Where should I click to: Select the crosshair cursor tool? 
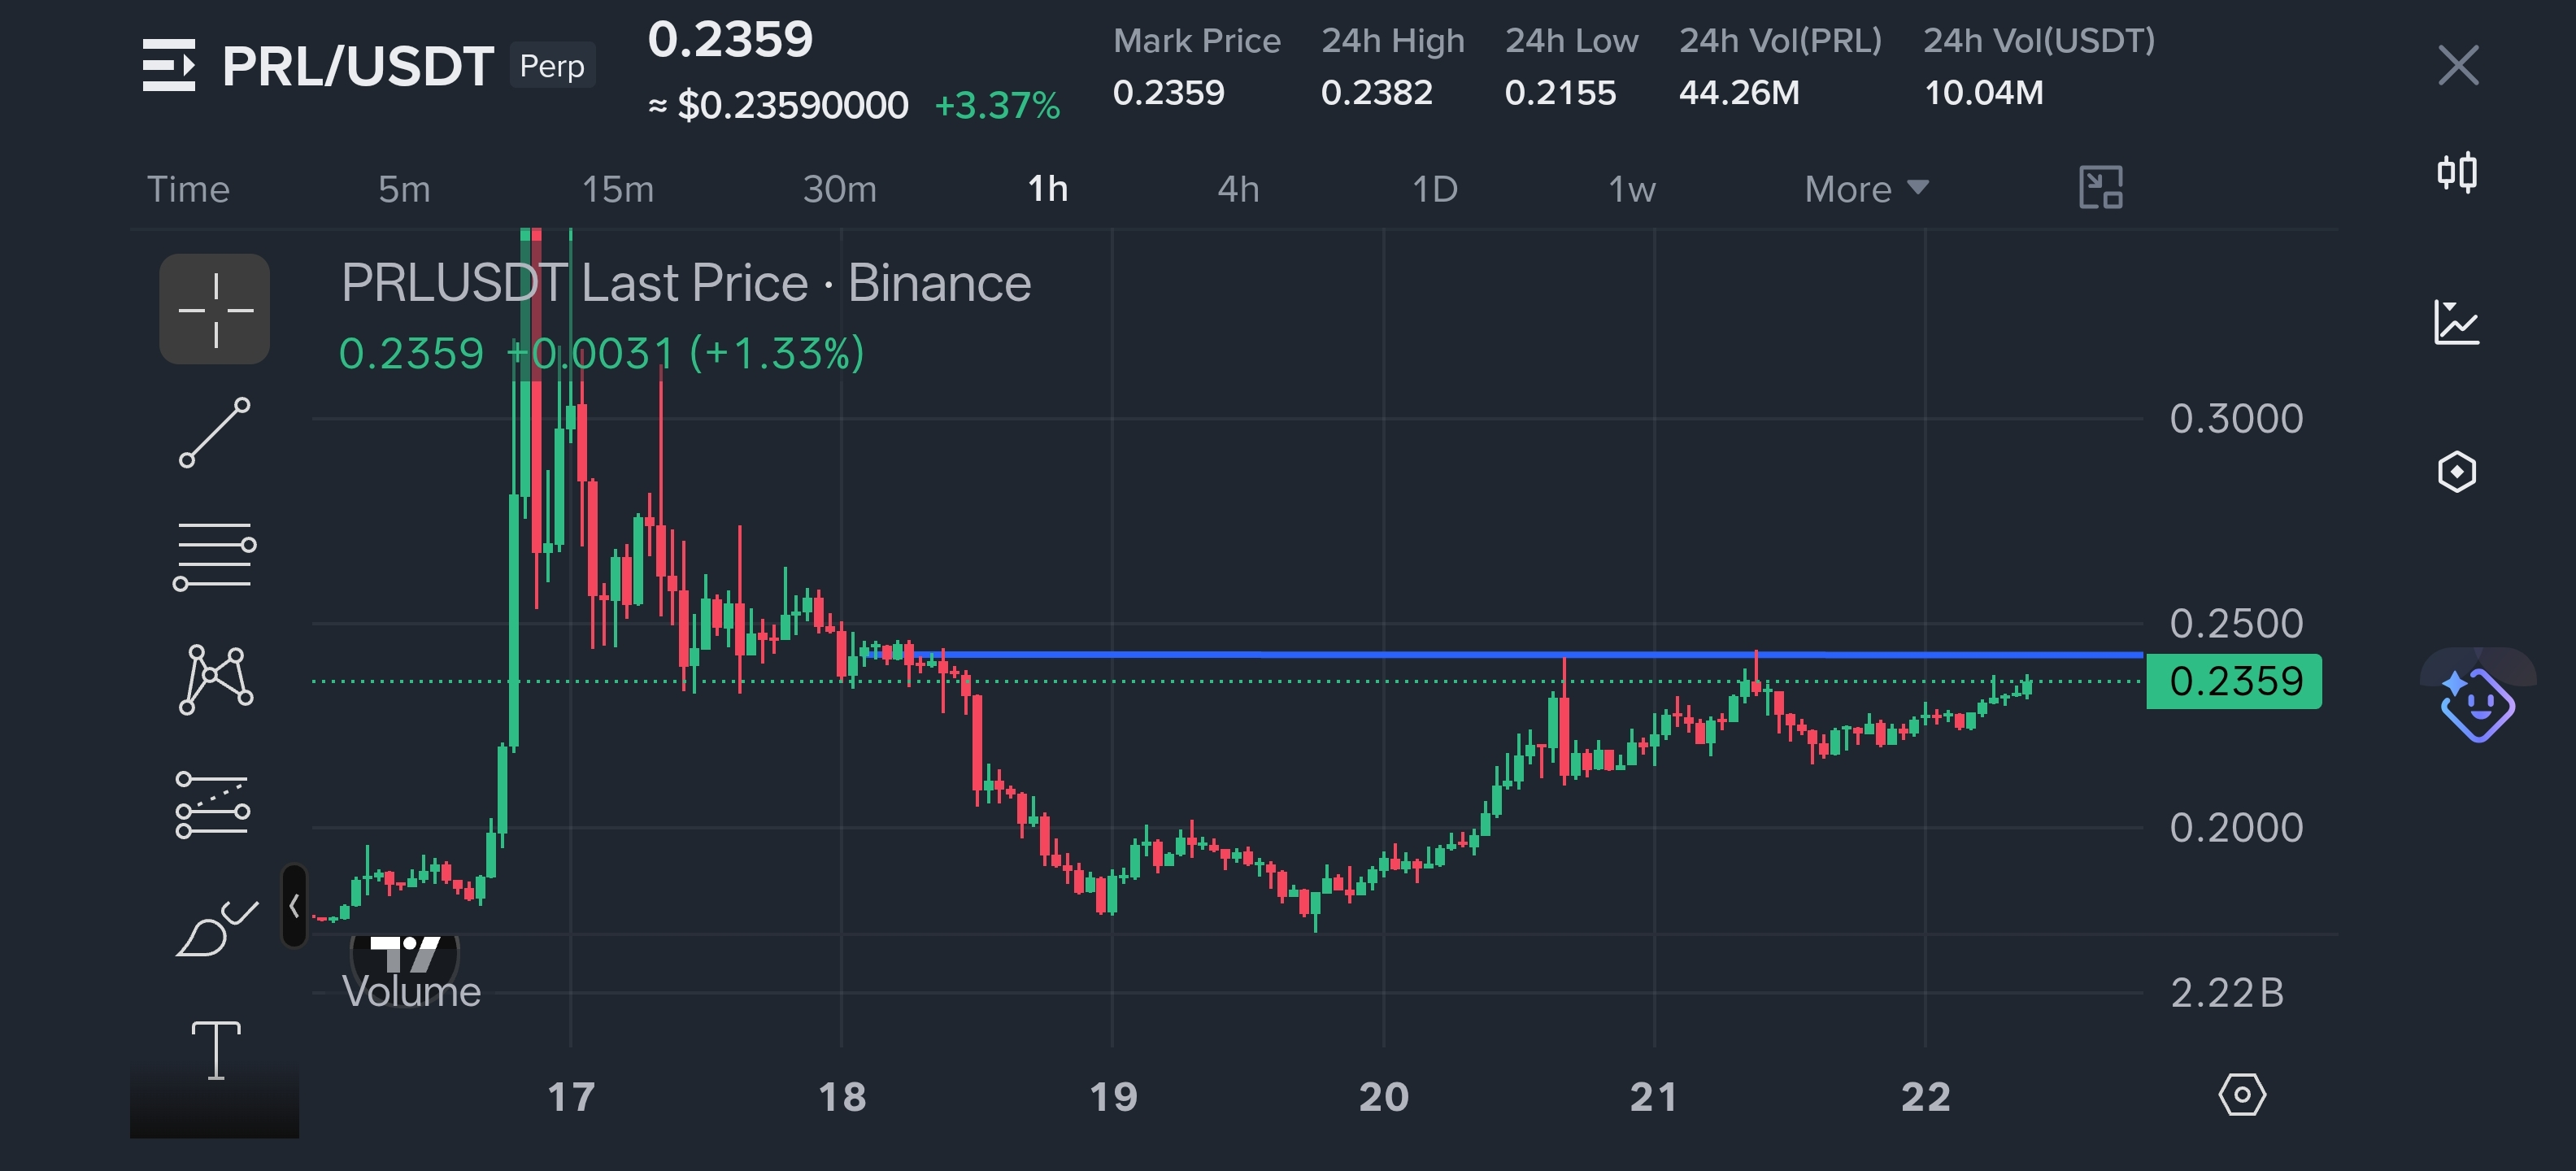214,309
